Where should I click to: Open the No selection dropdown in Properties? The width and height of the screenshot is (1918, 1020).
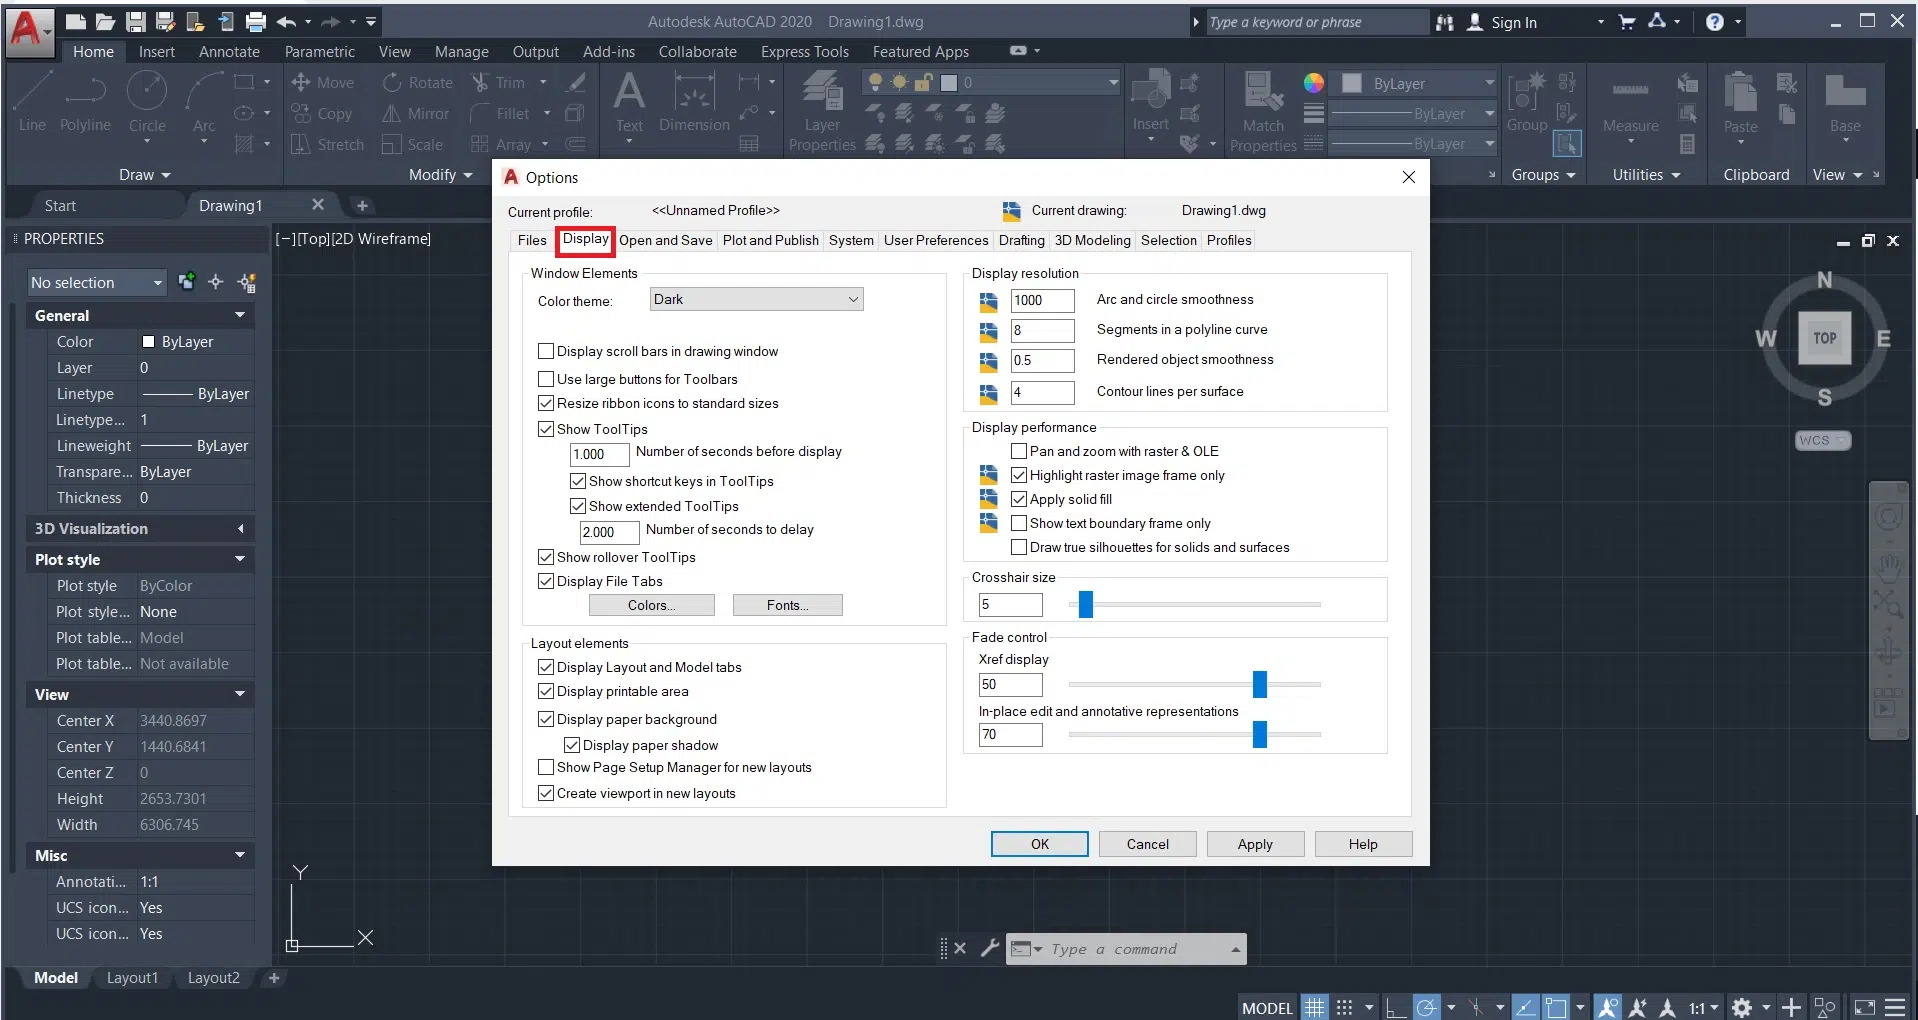click(97, 283)
